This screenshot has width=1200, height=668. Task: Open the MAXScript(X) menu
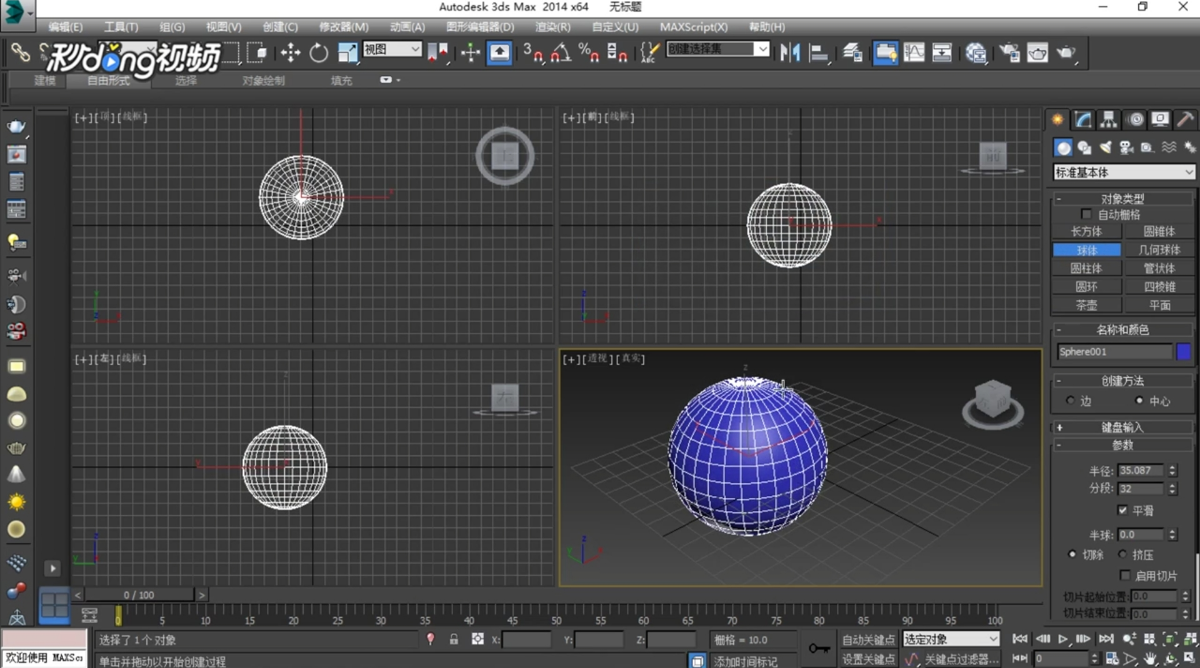[x=693, y=26]
